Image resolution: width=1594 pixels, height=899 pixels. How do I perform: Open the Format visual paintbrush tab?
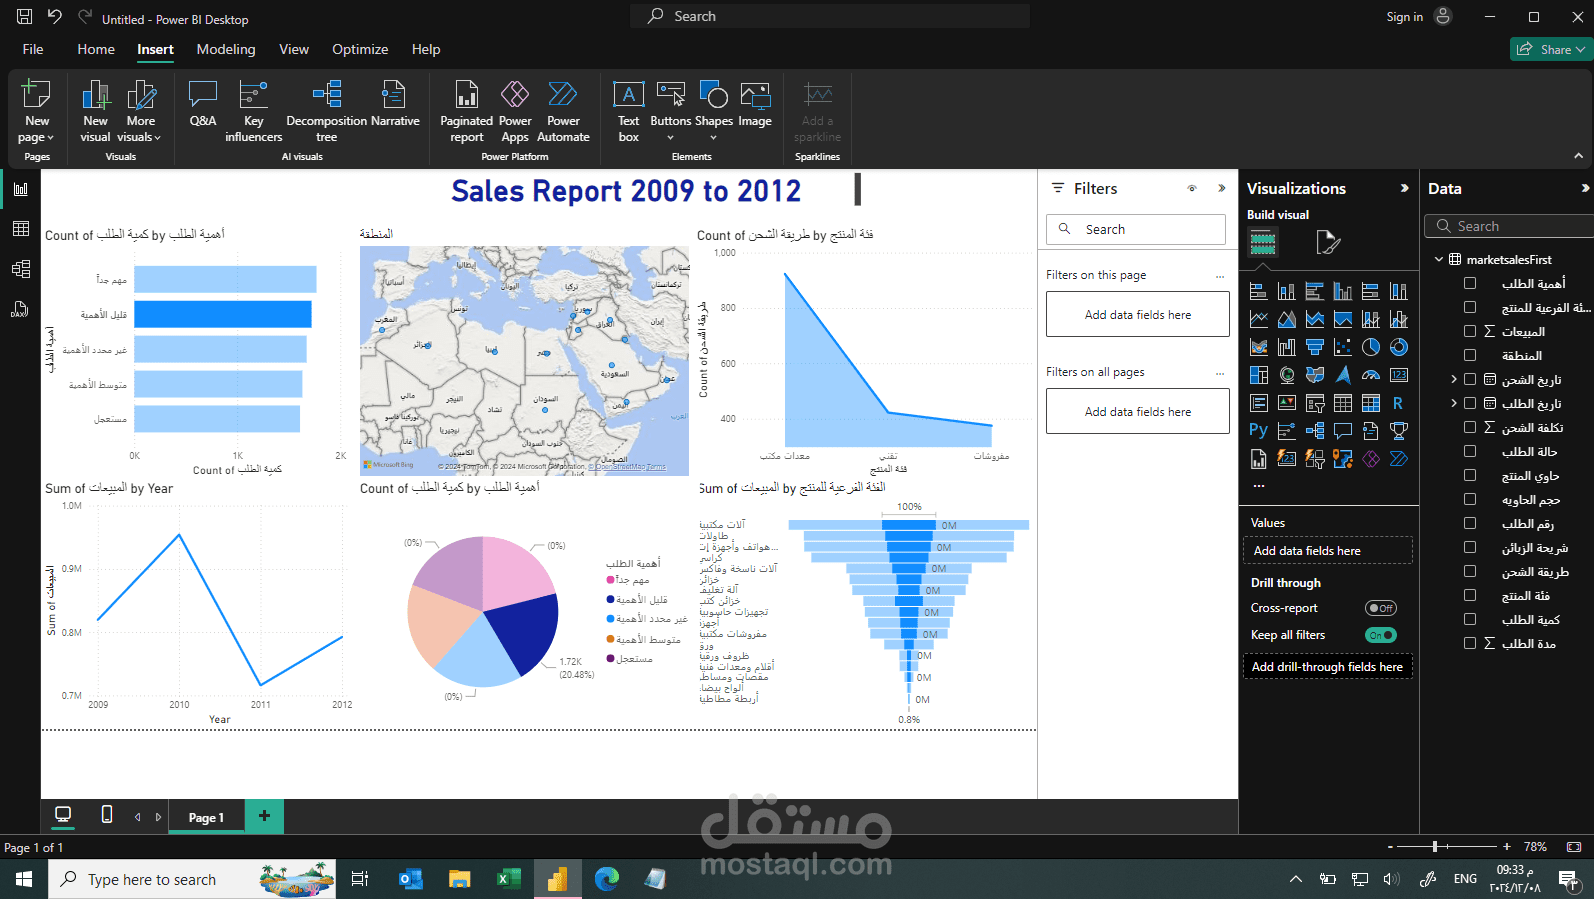[x=1327, y=242]
